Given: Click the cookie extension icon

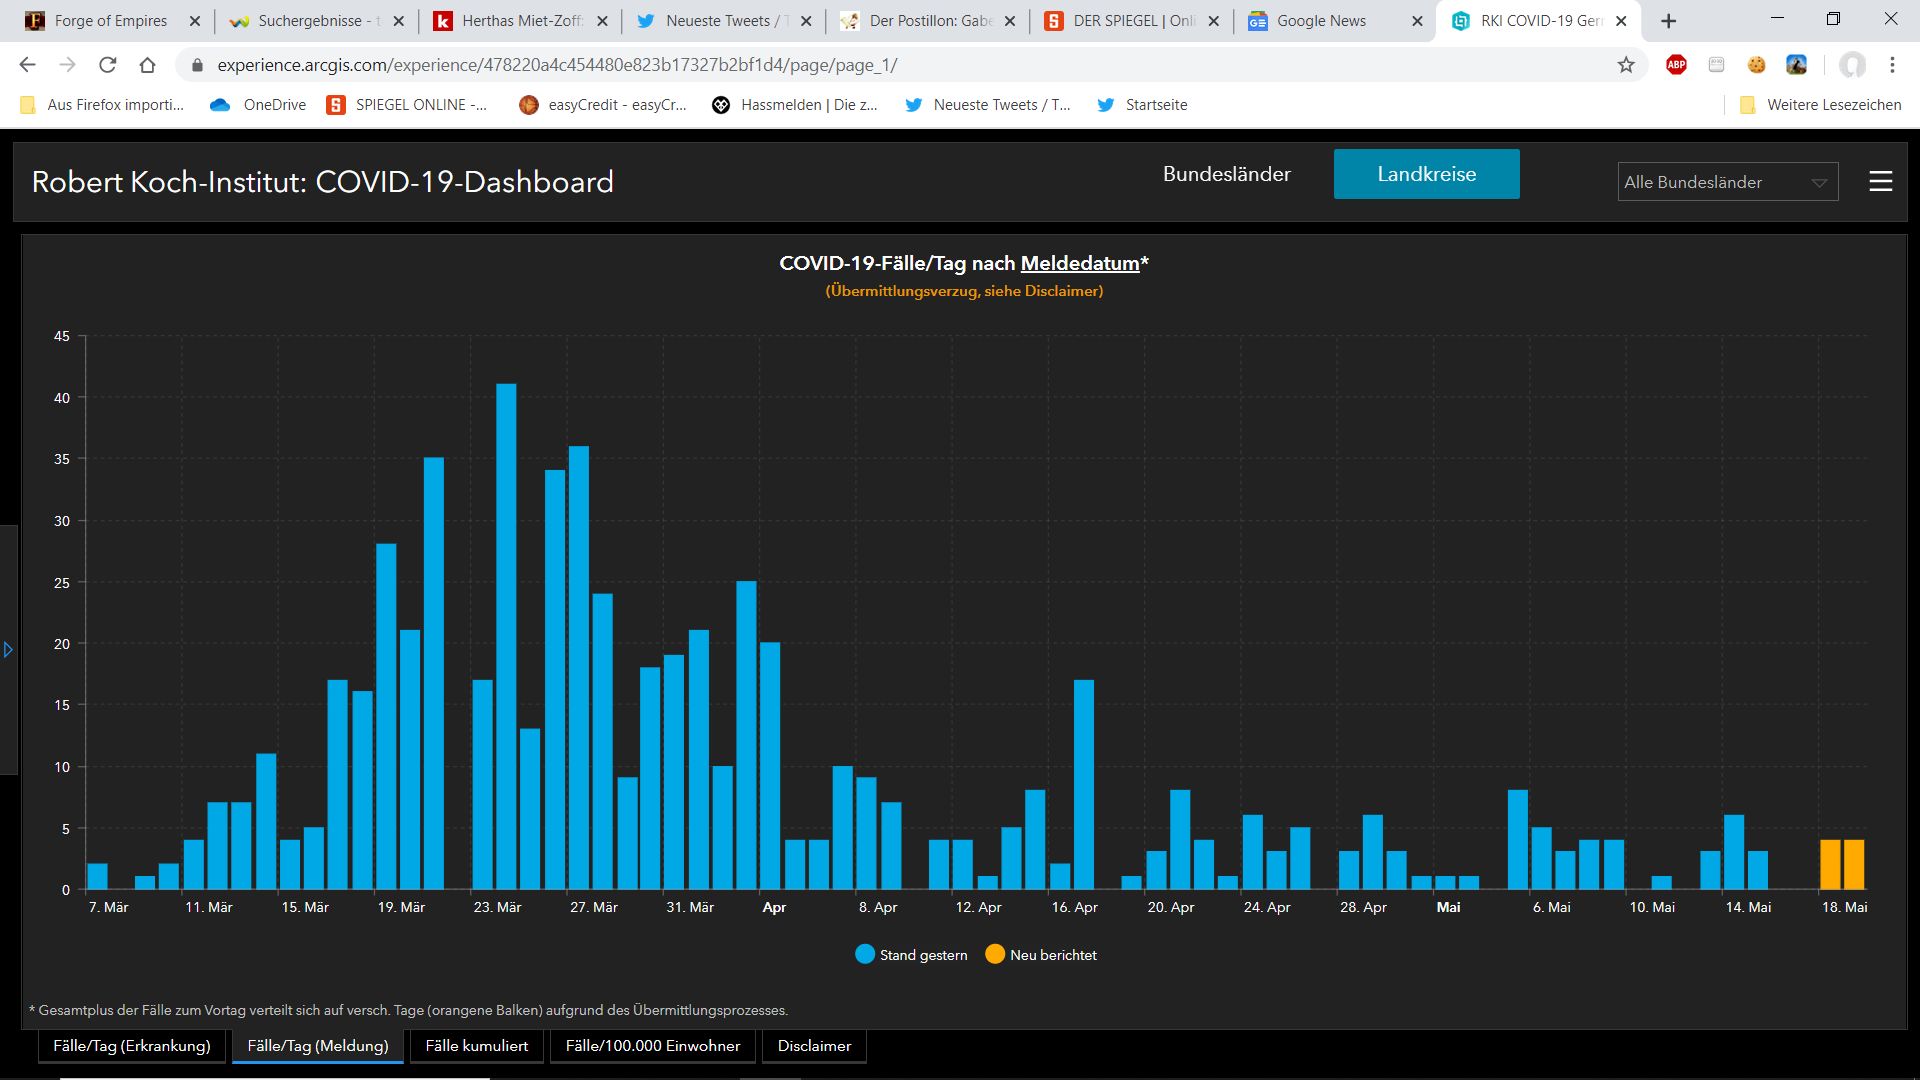Looking at the screenshot, I should [x=1756, y=65].
